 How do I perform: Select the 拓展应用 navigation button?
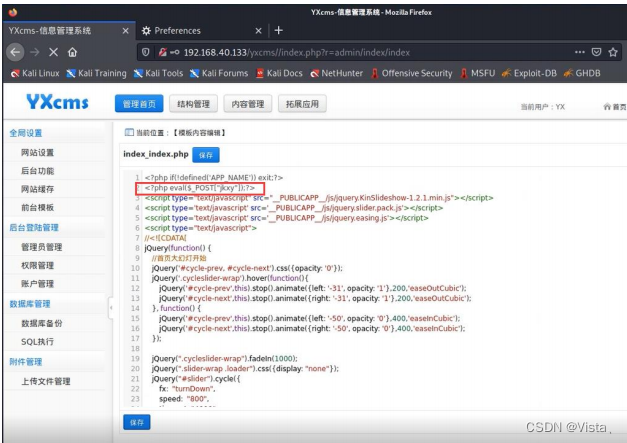(x=302, y=104)
